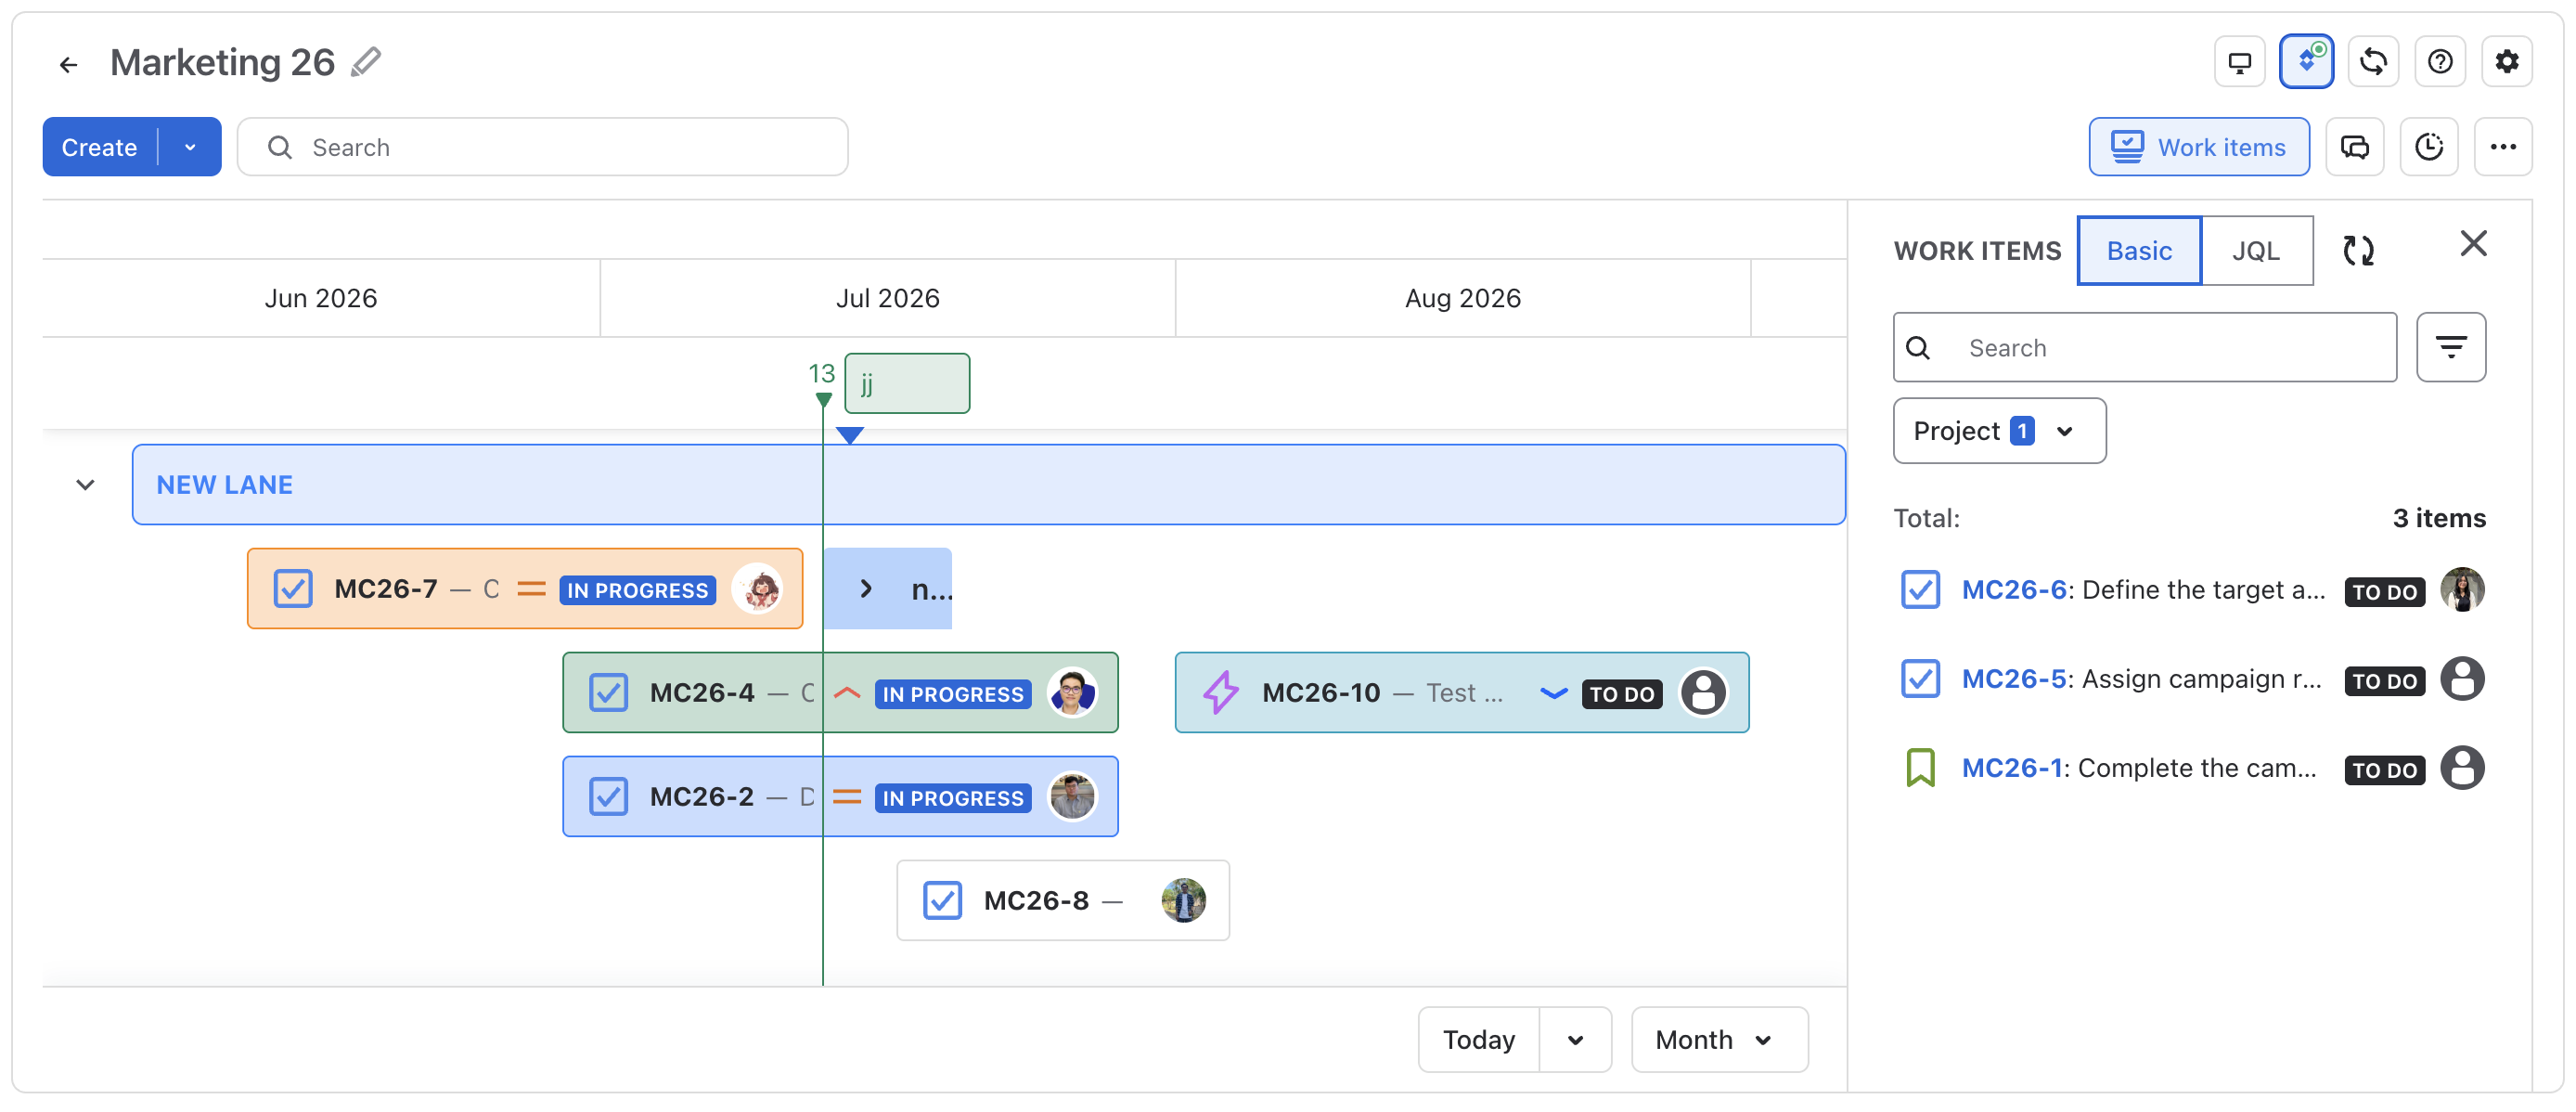Open MC26-5 work item link
Screen dimensions: 2576x1112
[2012, 679]
